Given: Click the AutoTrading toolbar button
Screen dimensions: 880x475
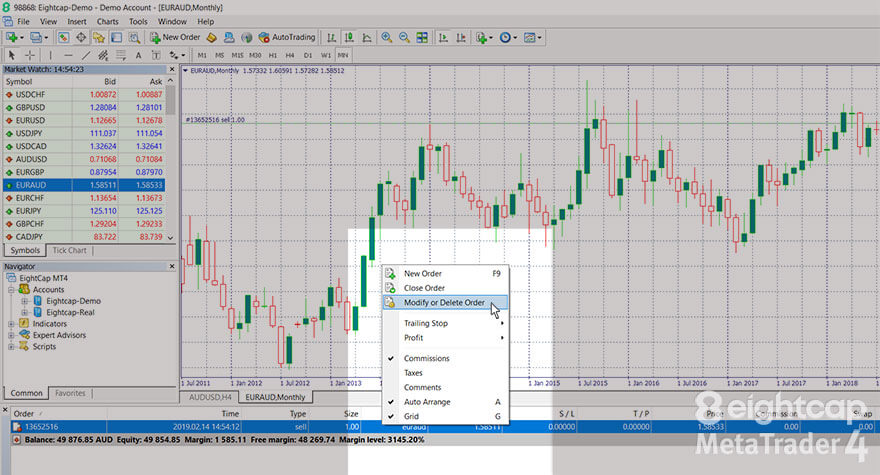Looking at the screenshot, I should tap(287, 38).
